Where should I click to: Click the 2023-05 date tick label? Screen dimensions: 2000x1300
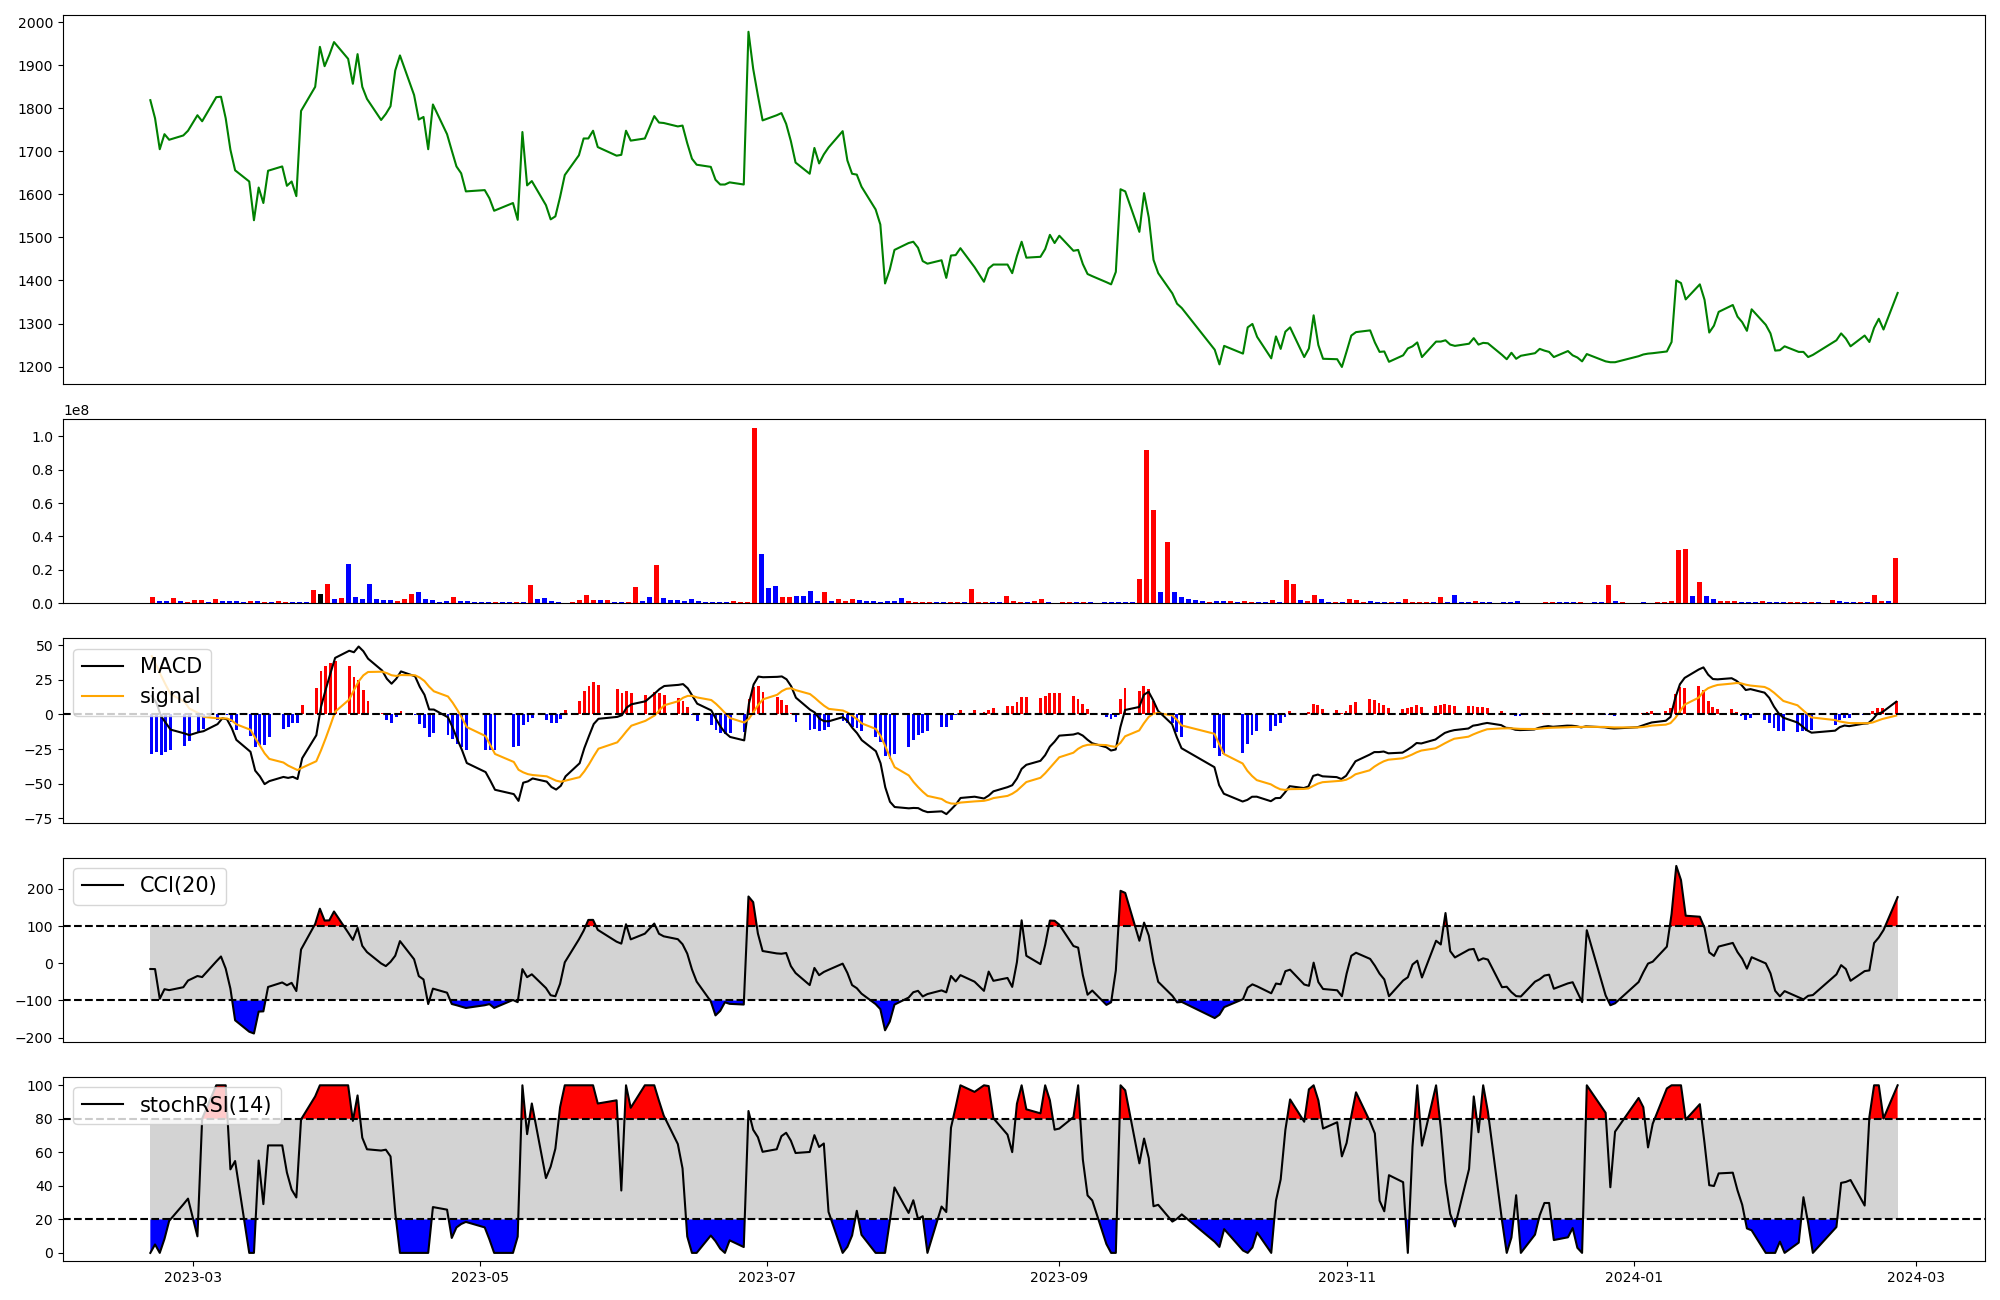(481, 1277)
